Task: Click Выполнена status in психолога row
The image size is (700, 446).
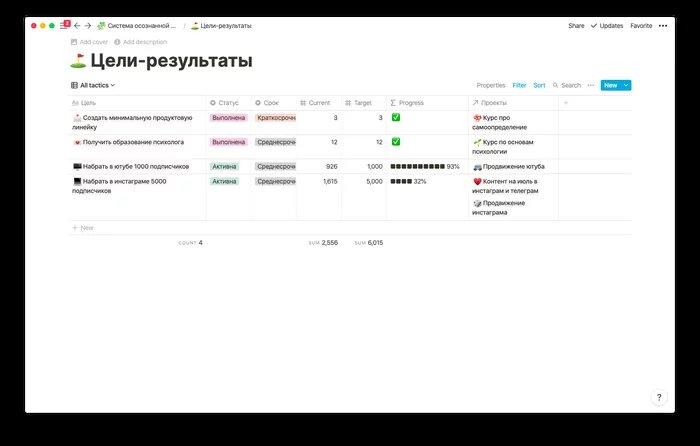Action: pyautogui.click(x=229, y=142)
